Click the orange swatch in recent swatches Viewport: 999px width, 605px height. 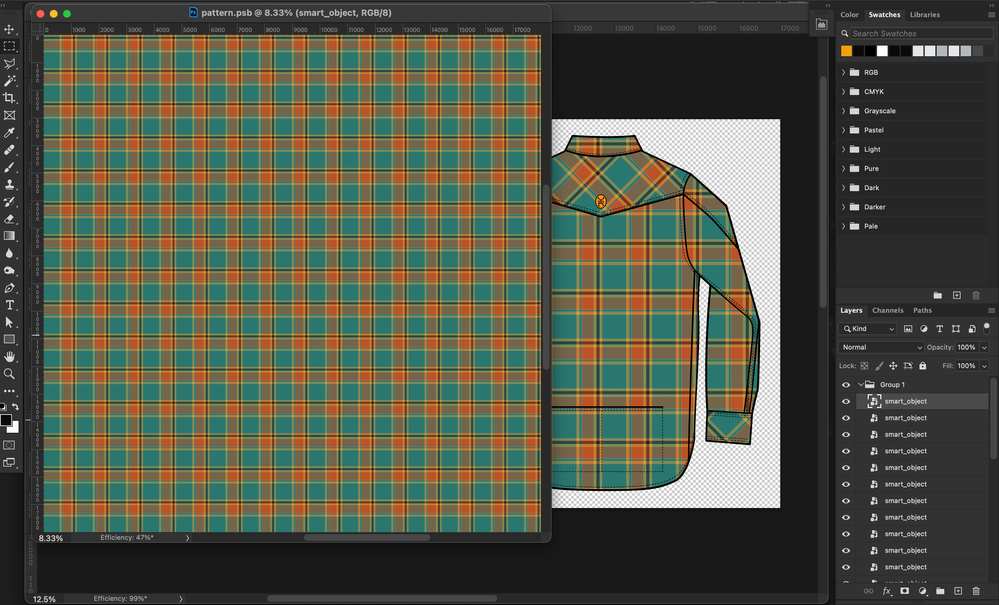coord(847,51)
